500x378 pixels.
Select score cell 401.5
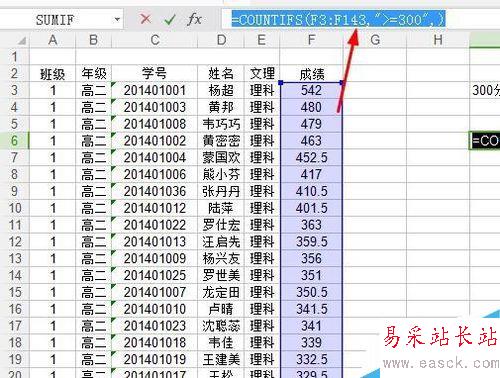[311, 208]
